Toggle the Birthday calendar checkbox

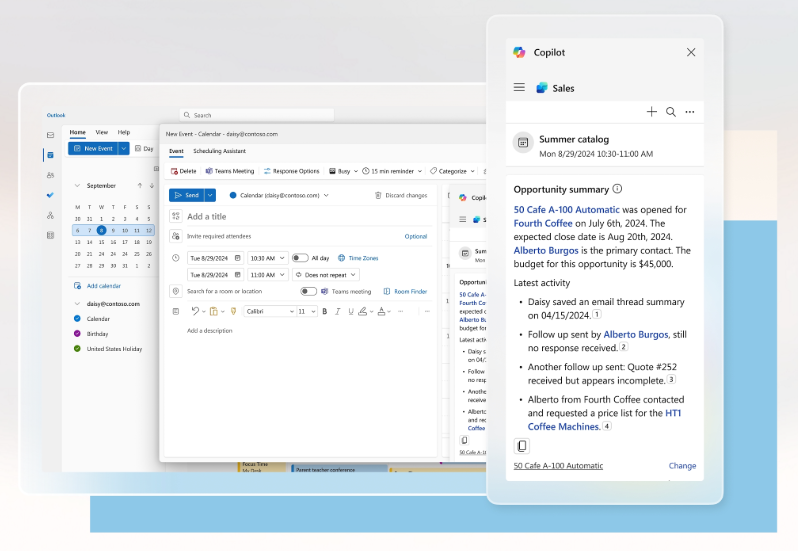[x=77, y=334]
